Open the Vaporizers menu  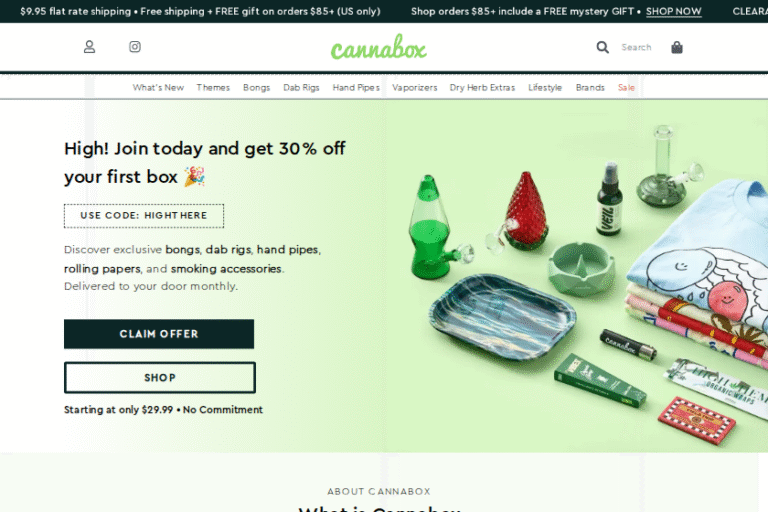414,88
